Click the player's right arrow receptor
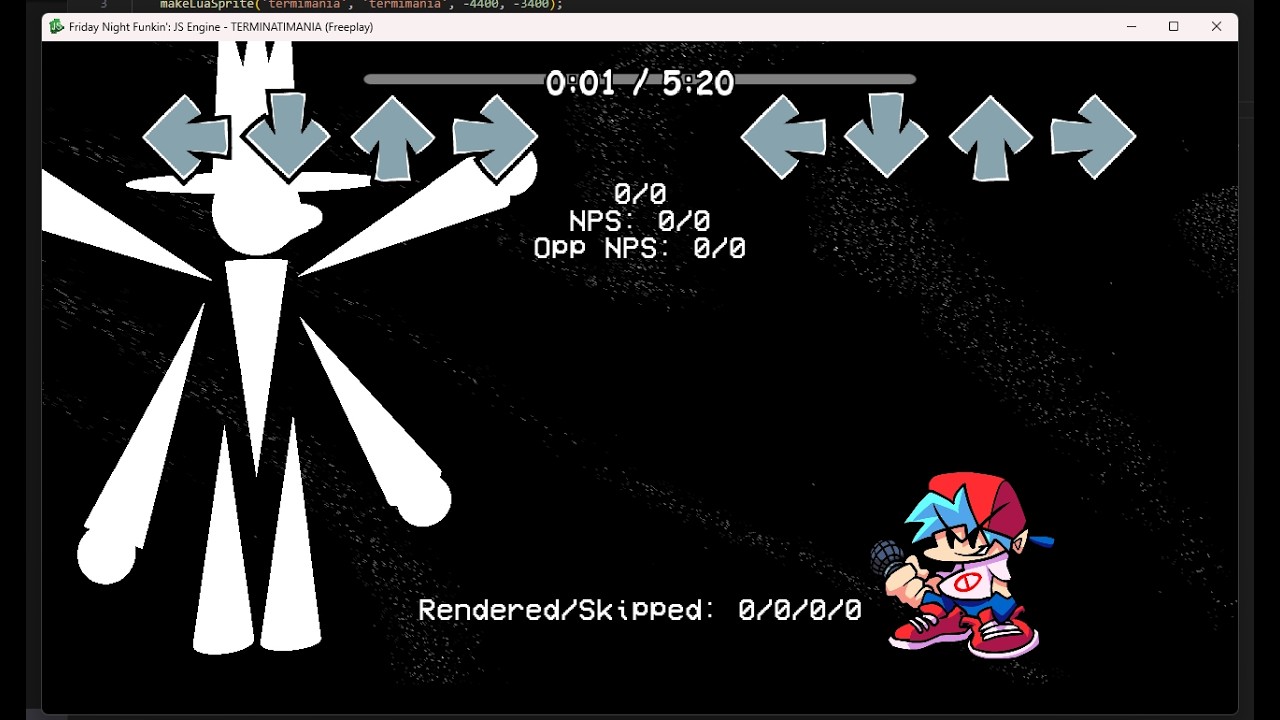This screenshot has height=720, width=1280. tap(1093, 138)
